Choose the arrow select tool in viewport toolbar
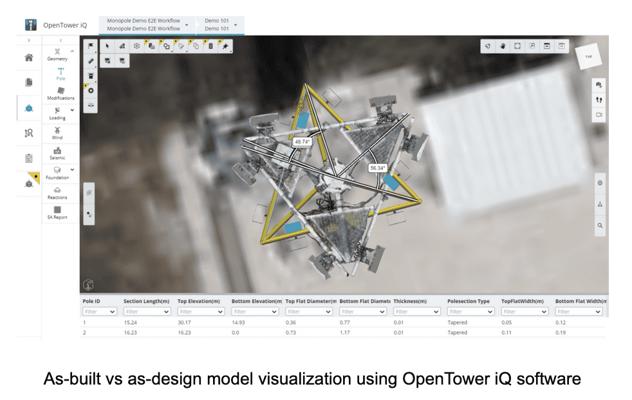The image size is (632, 400). 107,46
